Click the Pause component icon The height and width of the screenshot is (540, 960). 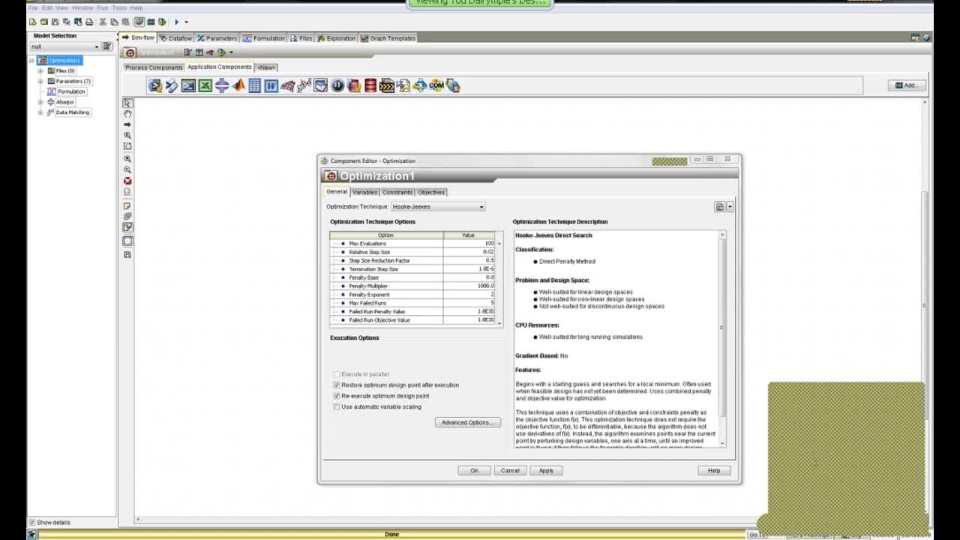click(337, 86)
